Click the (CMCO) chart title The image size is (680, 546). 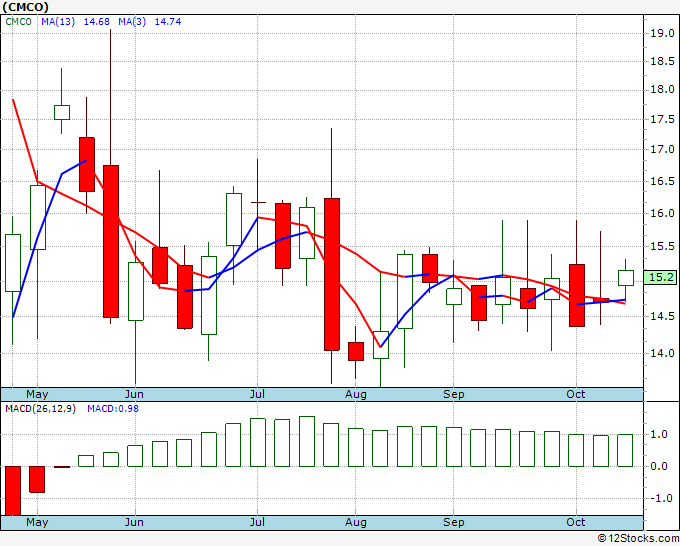coord(26,7)
